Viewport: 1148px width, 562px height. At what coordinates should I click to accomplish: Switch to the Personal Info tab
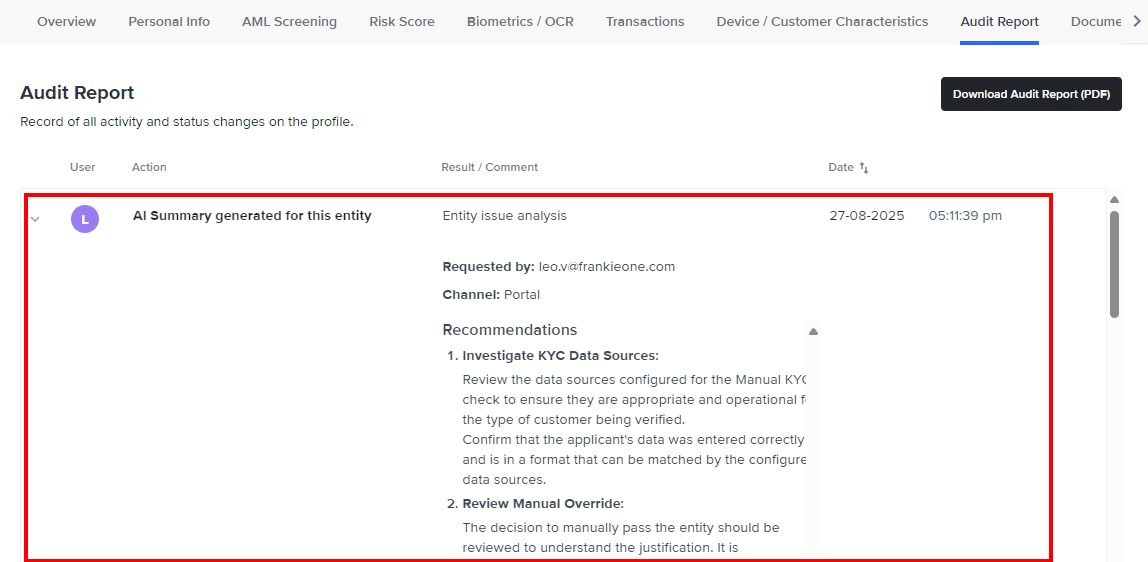click(x=169, y=21)
